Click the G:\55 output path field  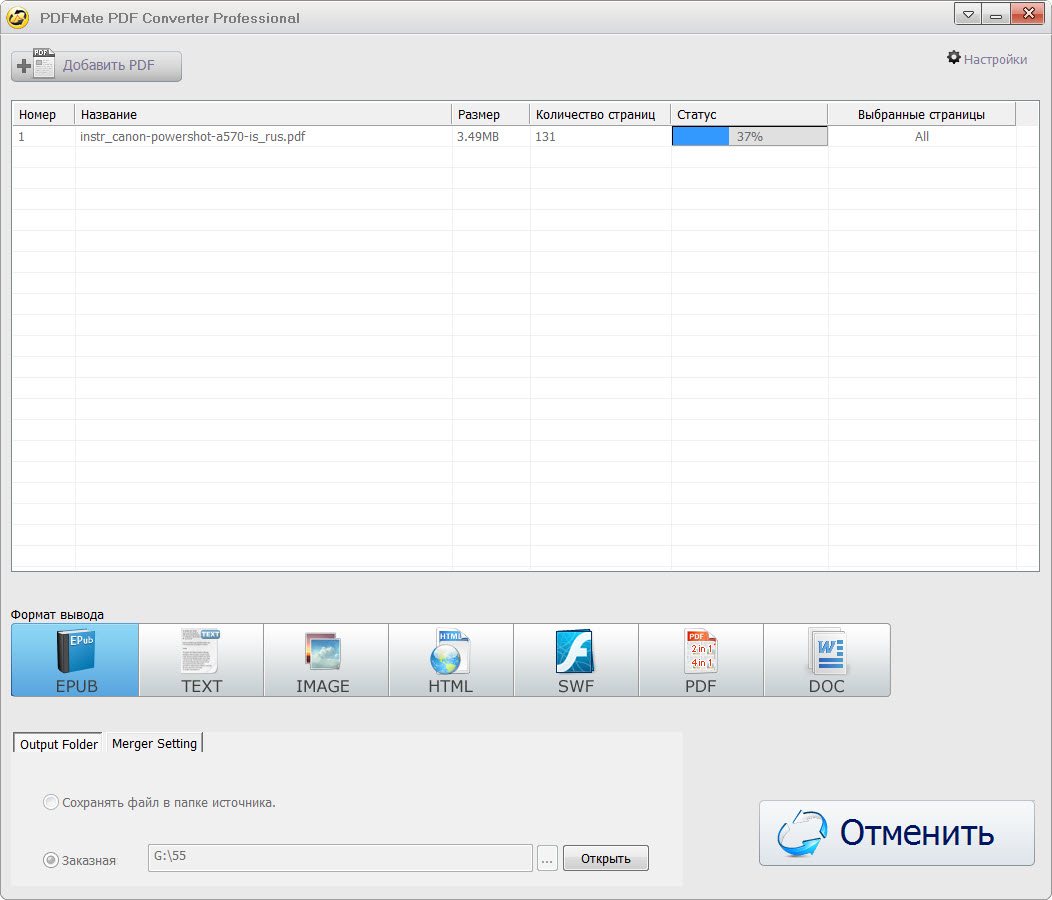tap(340, 858)
